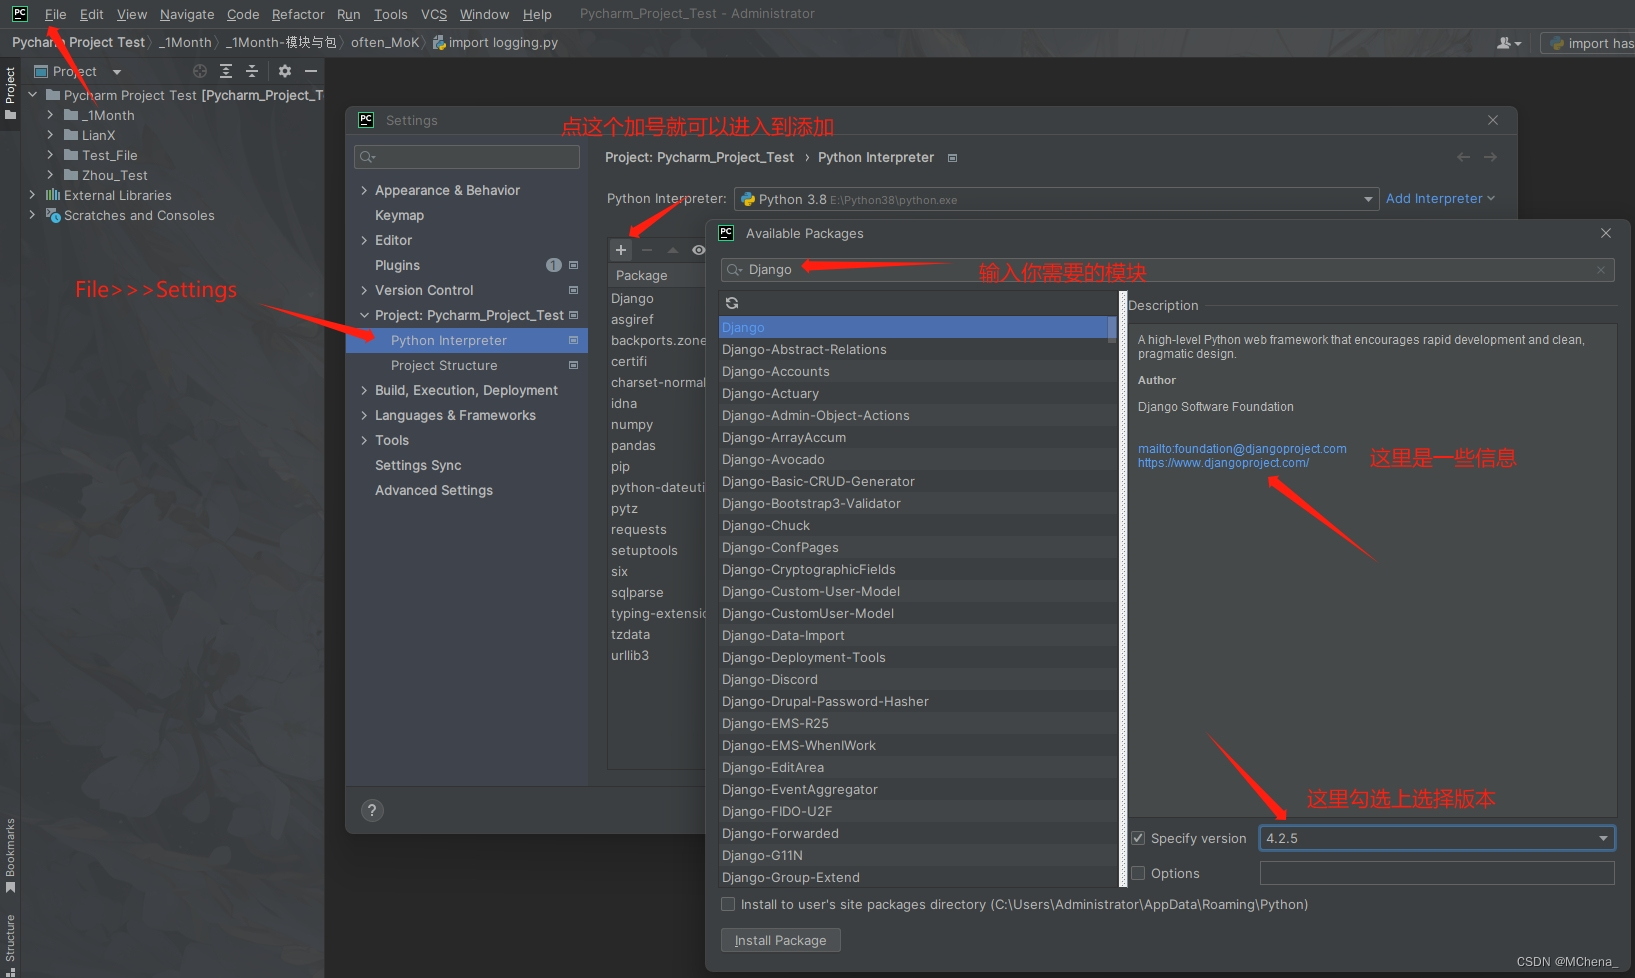Screen dimensions: 1635x978
Task: Click project-level icon next to Version Control
Action: pos(574,290)
